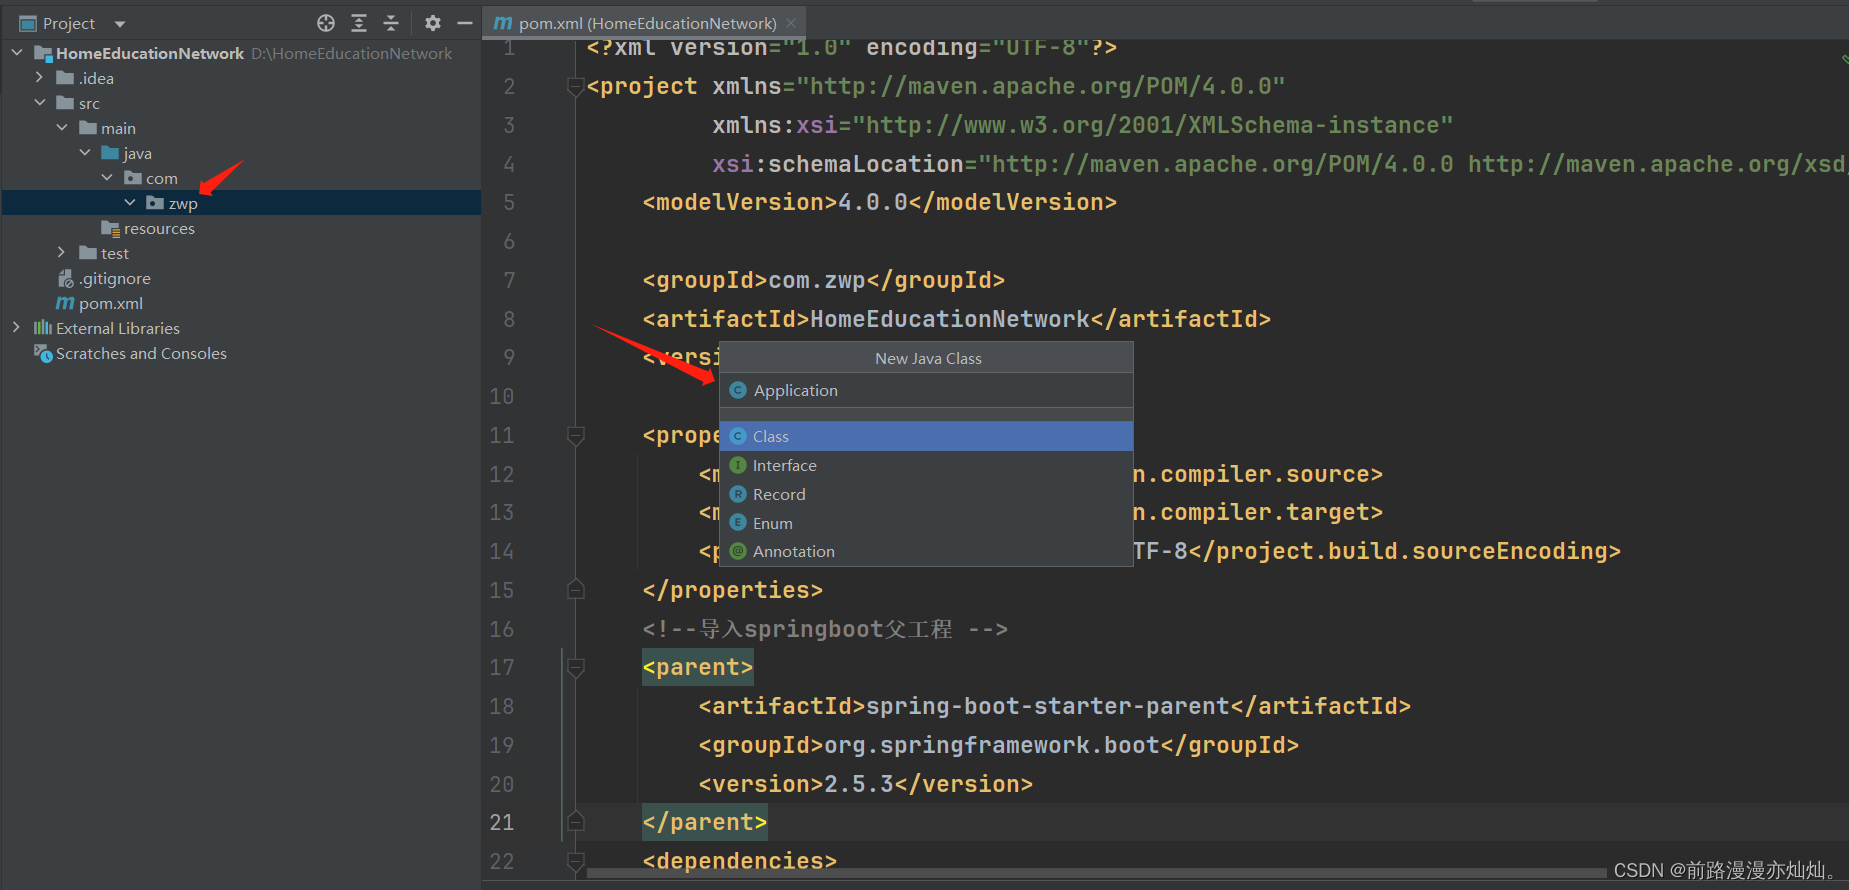Open Project panel settings gear
The image size is (1849, 890).
click(x=432, y=23)
